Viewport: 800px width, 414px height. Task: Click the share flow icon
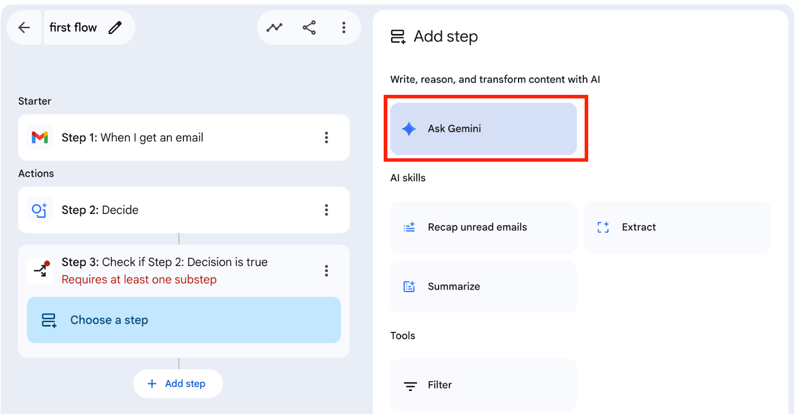click(309, 28)
